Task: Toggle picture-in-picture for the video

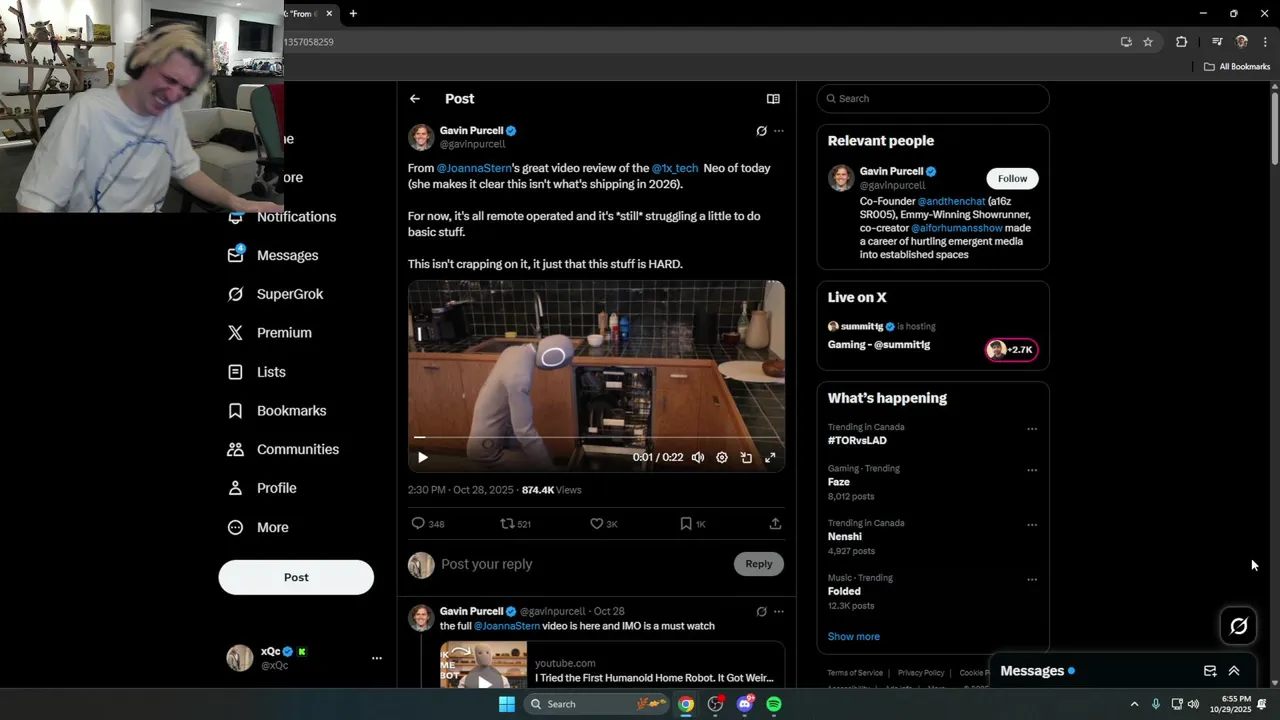Action: point(746,457)
